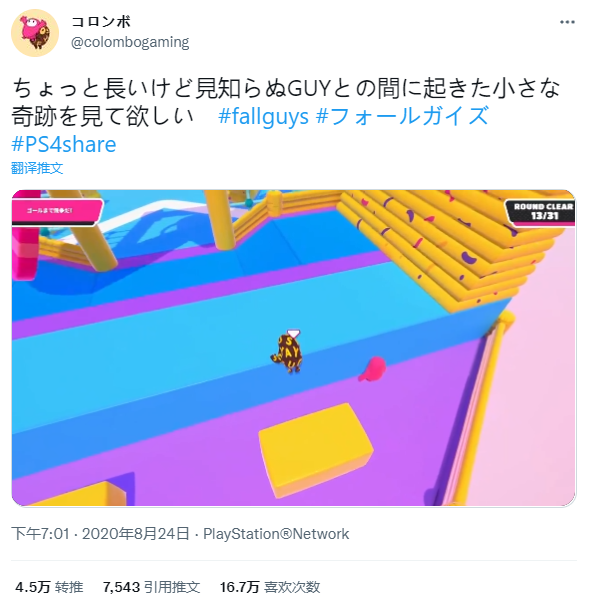Play the Fall Guys video thumbnail
The height and width of the screenshot is (605, 589).
294,348
